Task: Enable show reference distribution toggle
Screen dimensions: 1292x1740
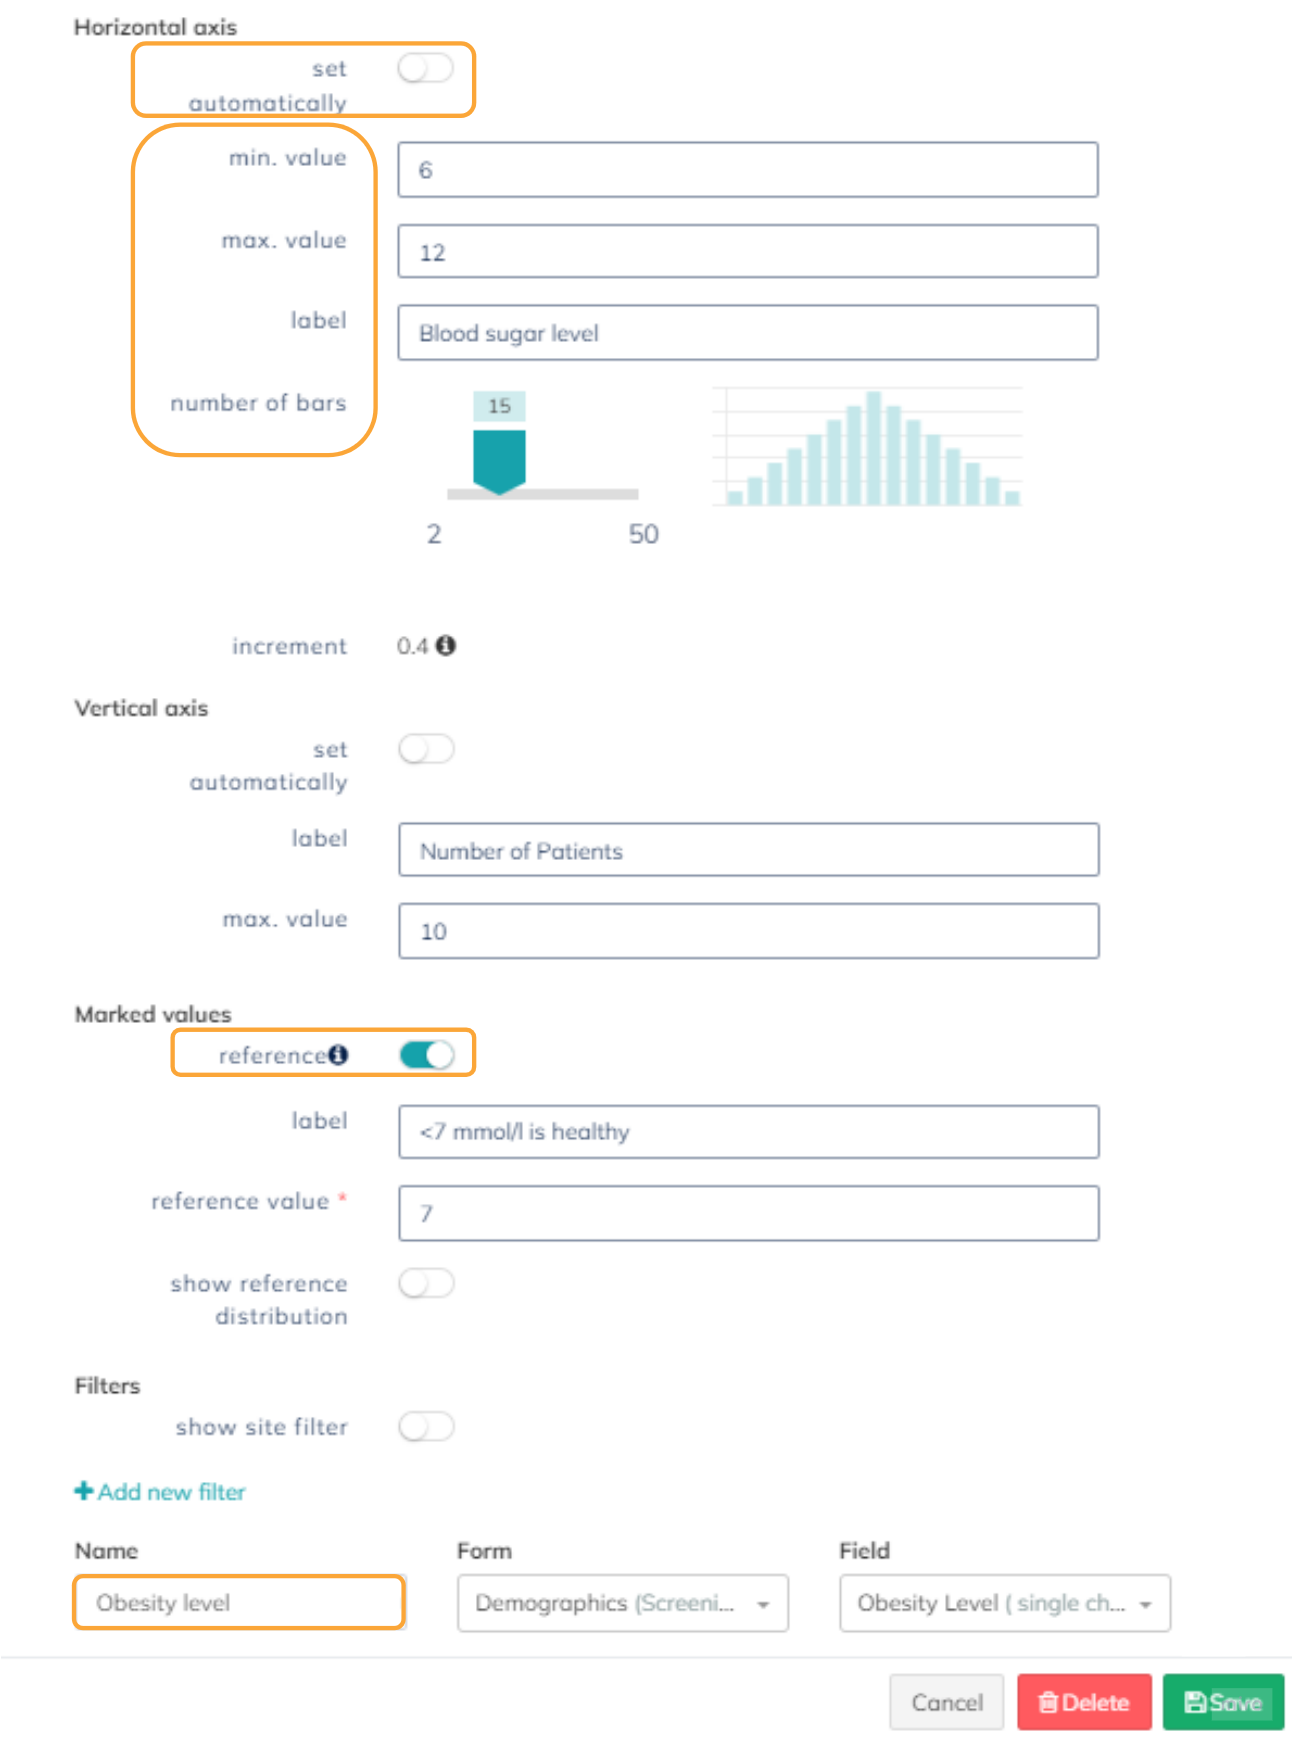Action: [426, 1283]
